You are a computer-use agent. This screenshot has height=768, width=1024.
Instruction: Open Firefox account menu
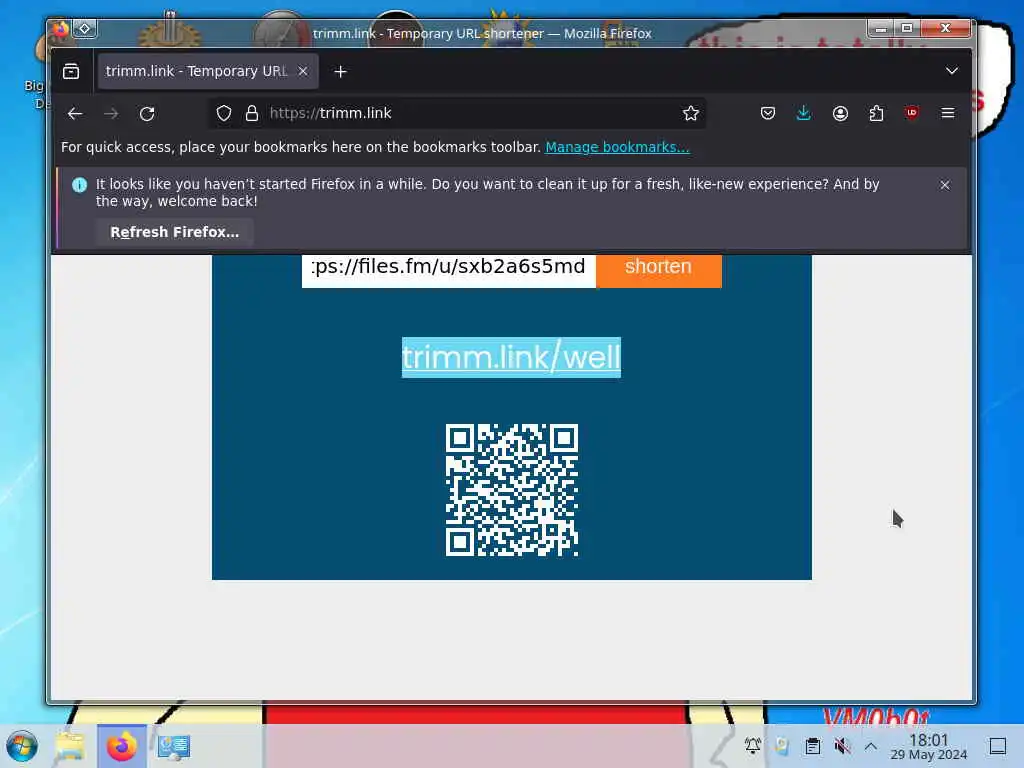point(840,113)
